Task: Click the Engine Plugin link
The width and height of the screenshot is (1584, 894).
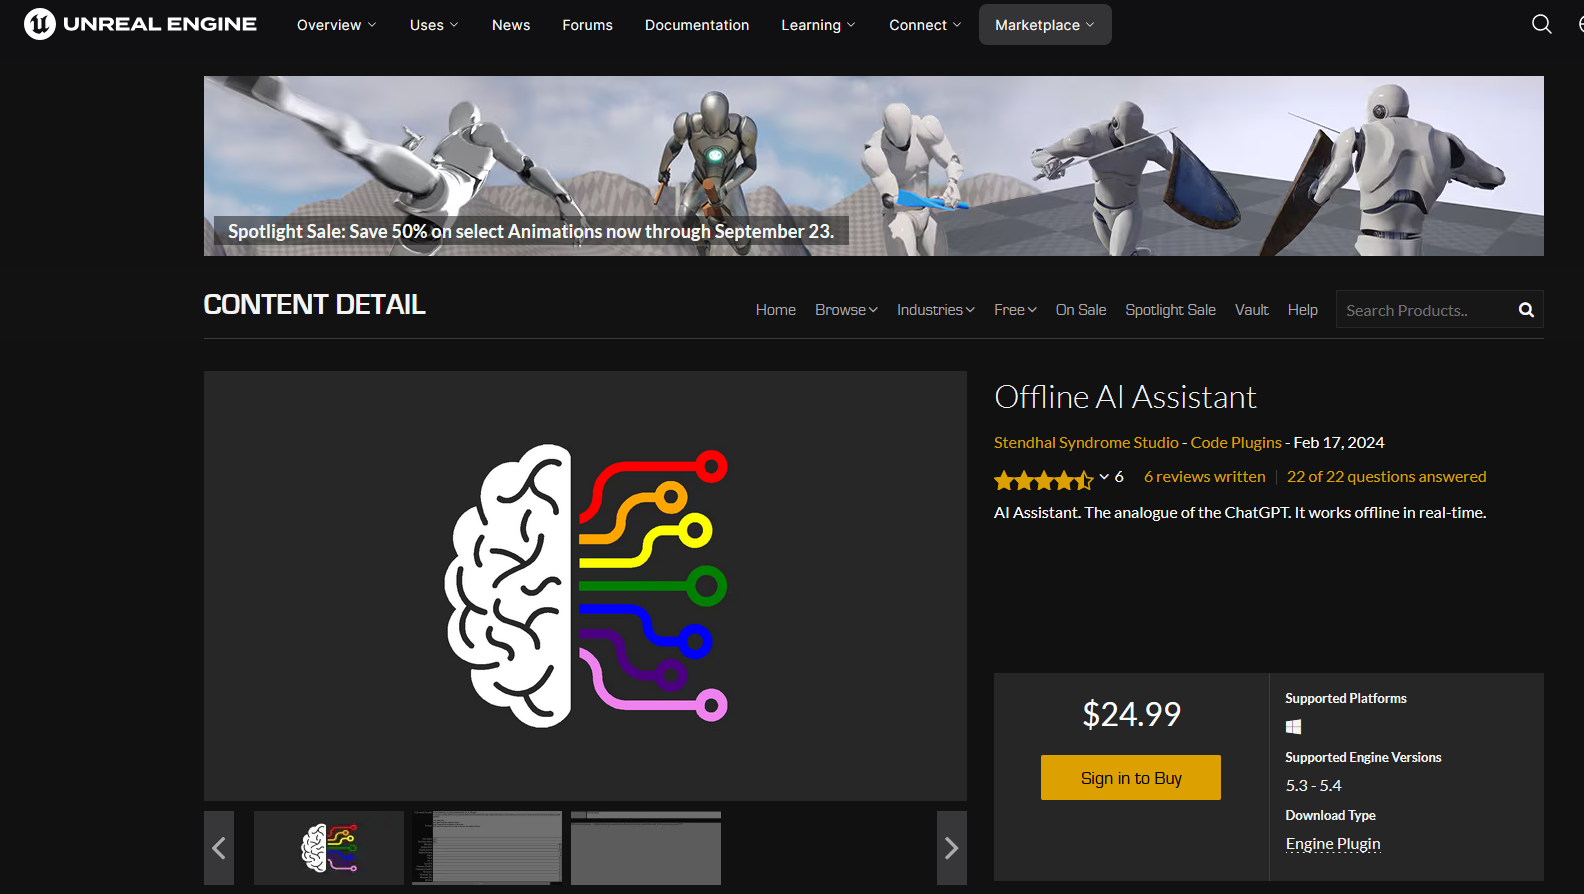Action: pos(1333,844)
